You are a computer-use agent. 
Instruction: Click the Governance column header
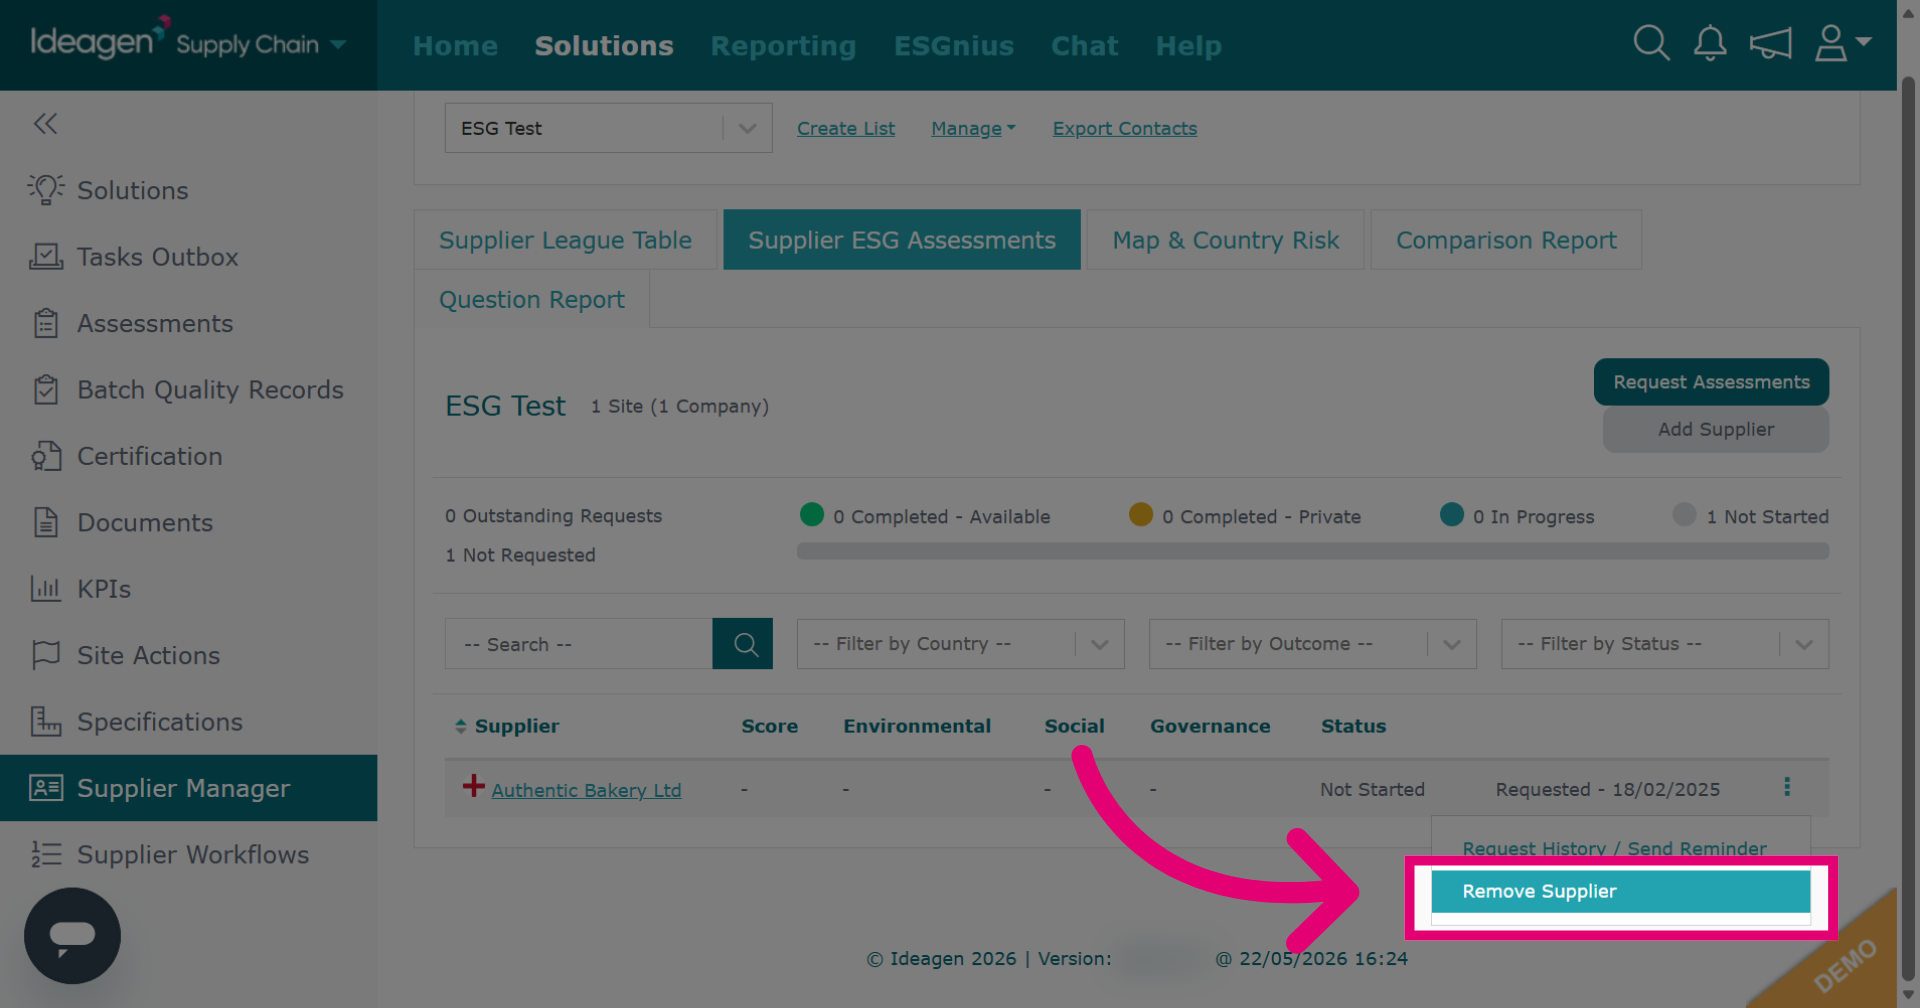tap(1210, 726)
